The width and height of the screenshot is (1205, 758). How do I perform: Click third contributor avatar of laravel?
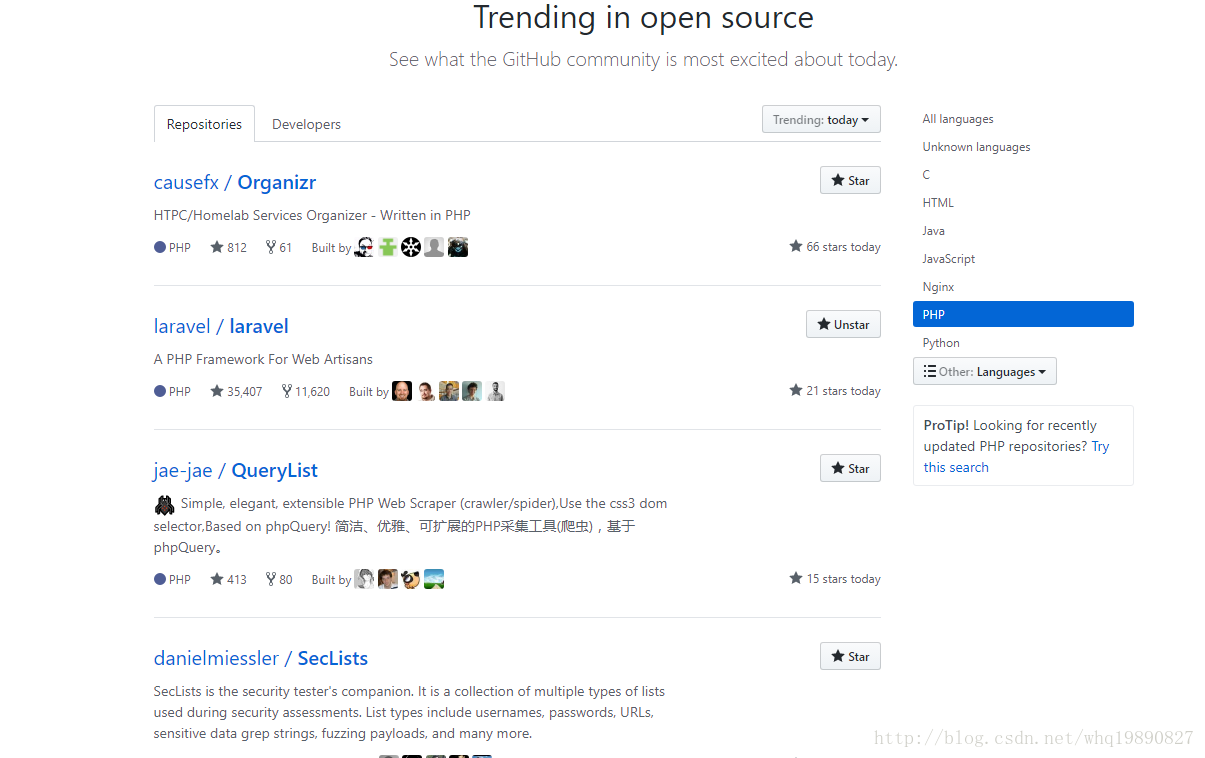click(x=449, y=391)
